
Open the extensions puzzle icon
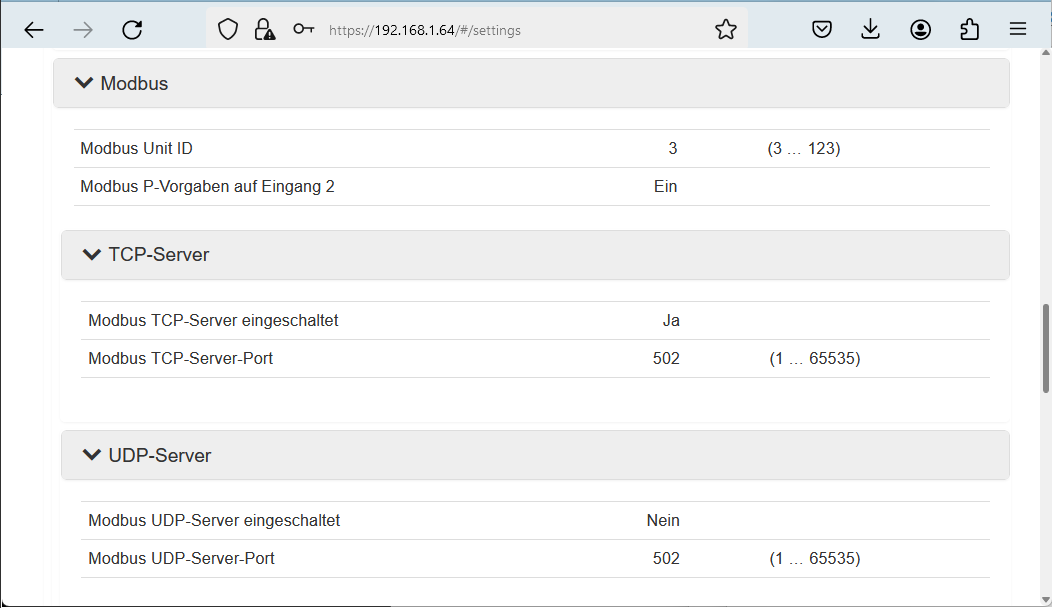[x=969, y=30]
